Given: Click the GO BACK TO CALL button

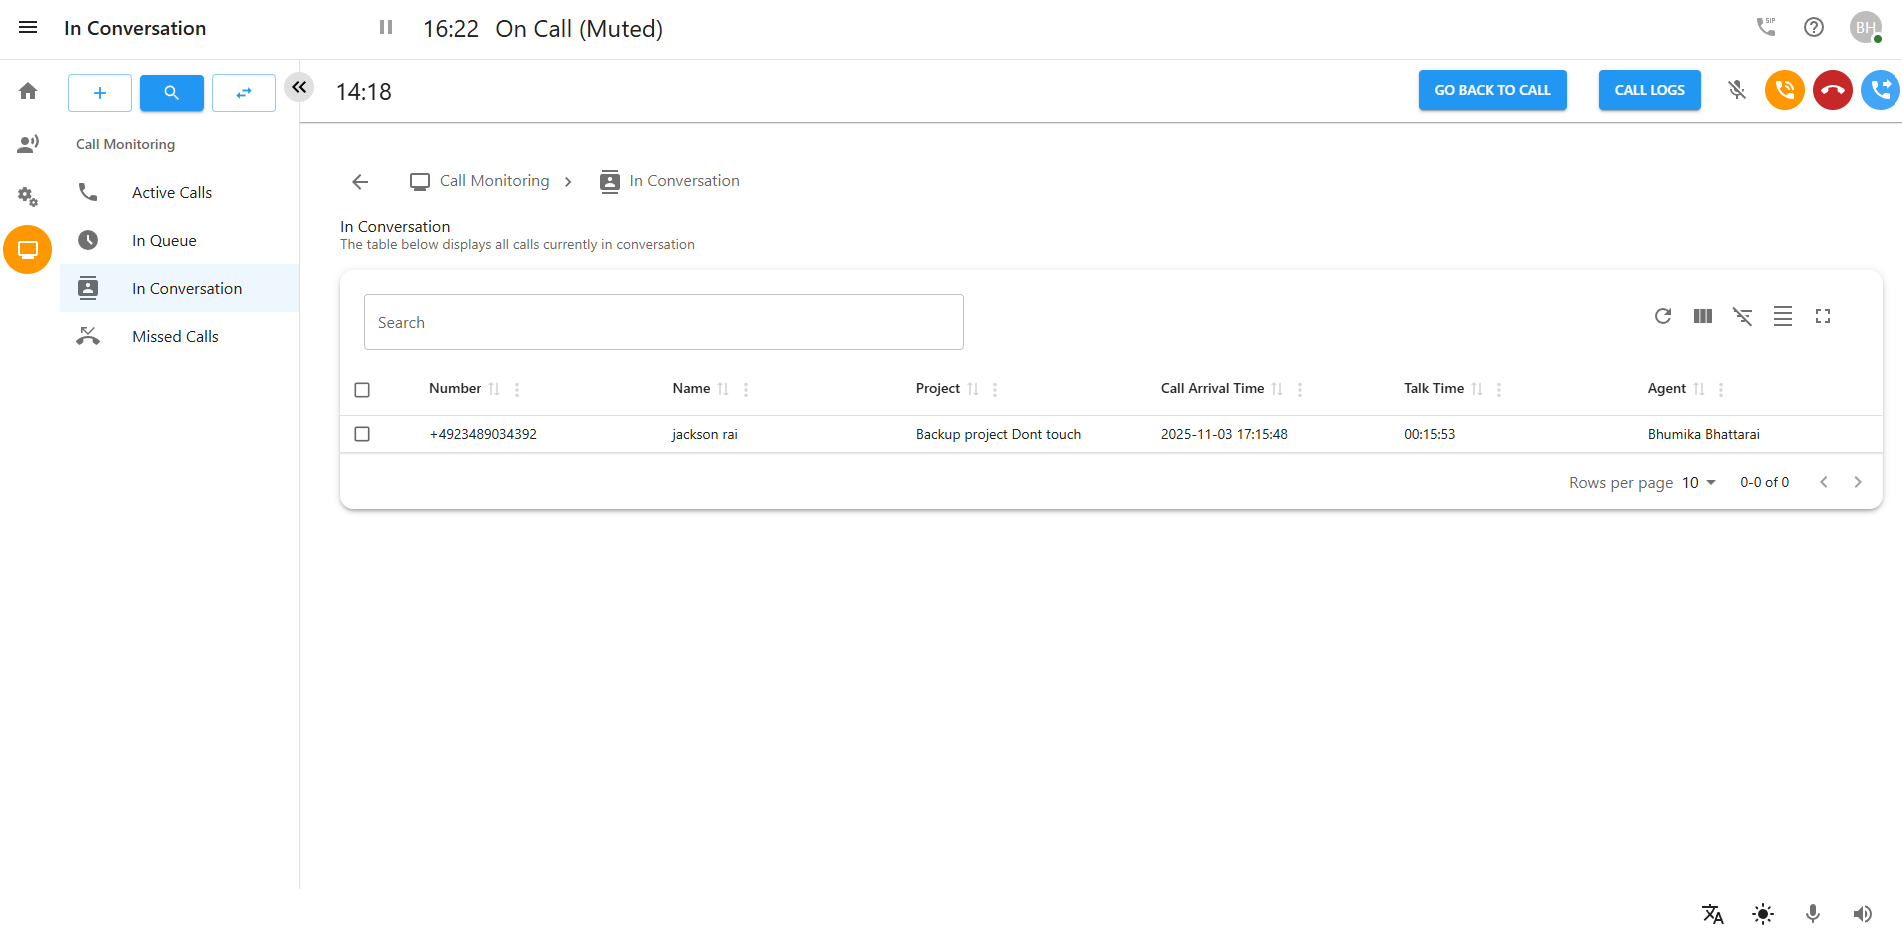Looking at the screenshot, I should 1492,90.
